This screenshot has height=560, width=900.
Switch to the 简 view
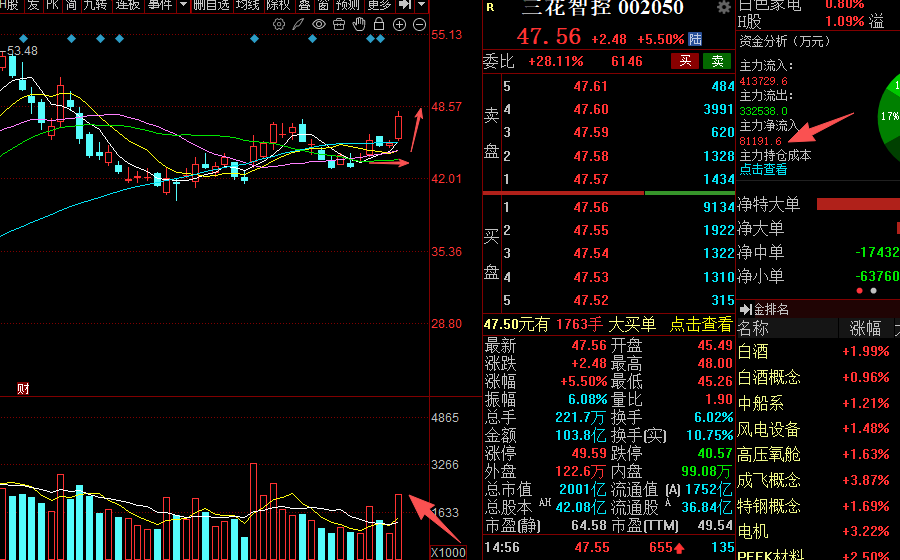coord(71,5)
